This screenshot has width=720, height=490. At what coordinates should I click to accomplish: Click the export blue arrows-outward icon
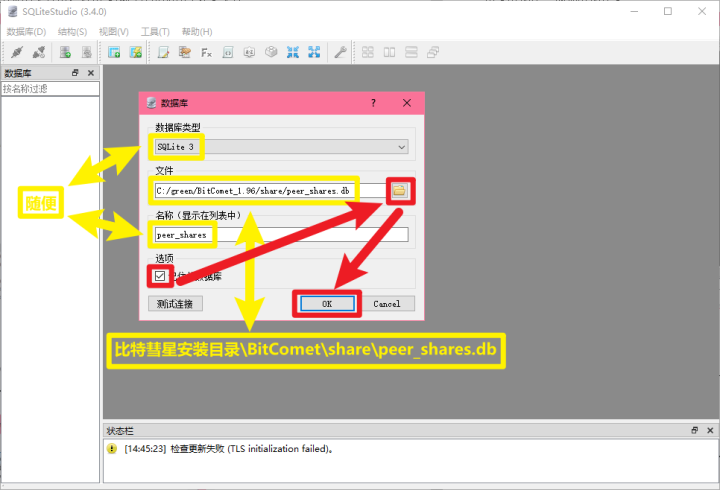click(x=314, y=52)
